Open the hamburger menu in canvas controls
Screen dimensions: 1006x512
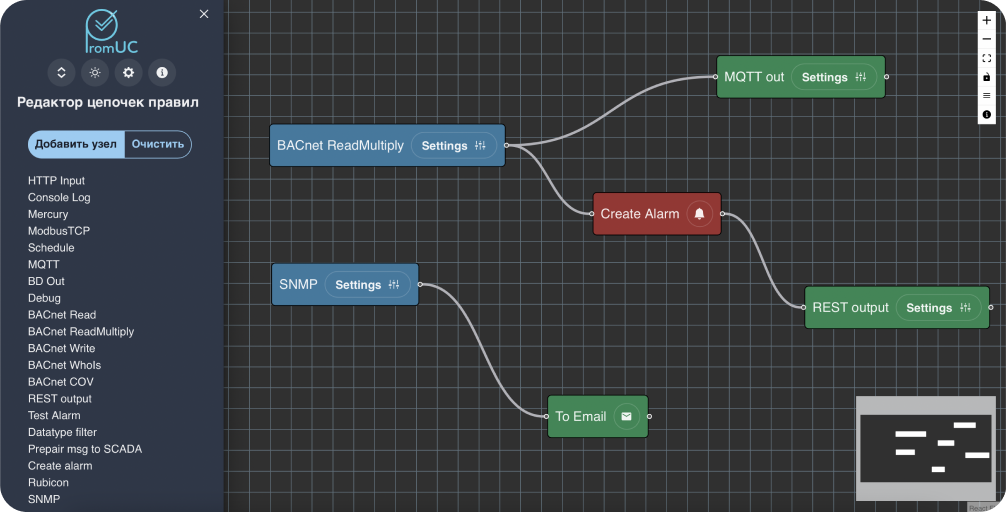pos(987,96)
